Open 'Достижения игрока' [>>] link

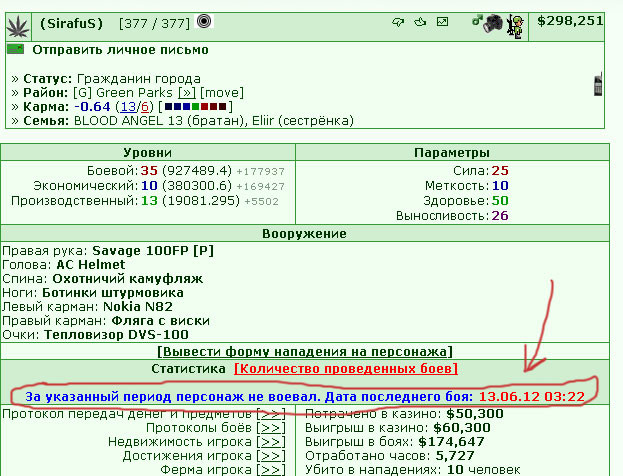[271, 456]
